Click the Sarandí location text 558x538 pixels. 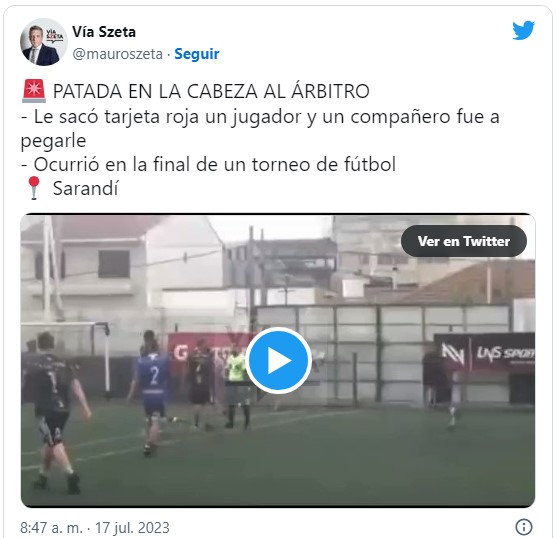(x=85, y=188)
